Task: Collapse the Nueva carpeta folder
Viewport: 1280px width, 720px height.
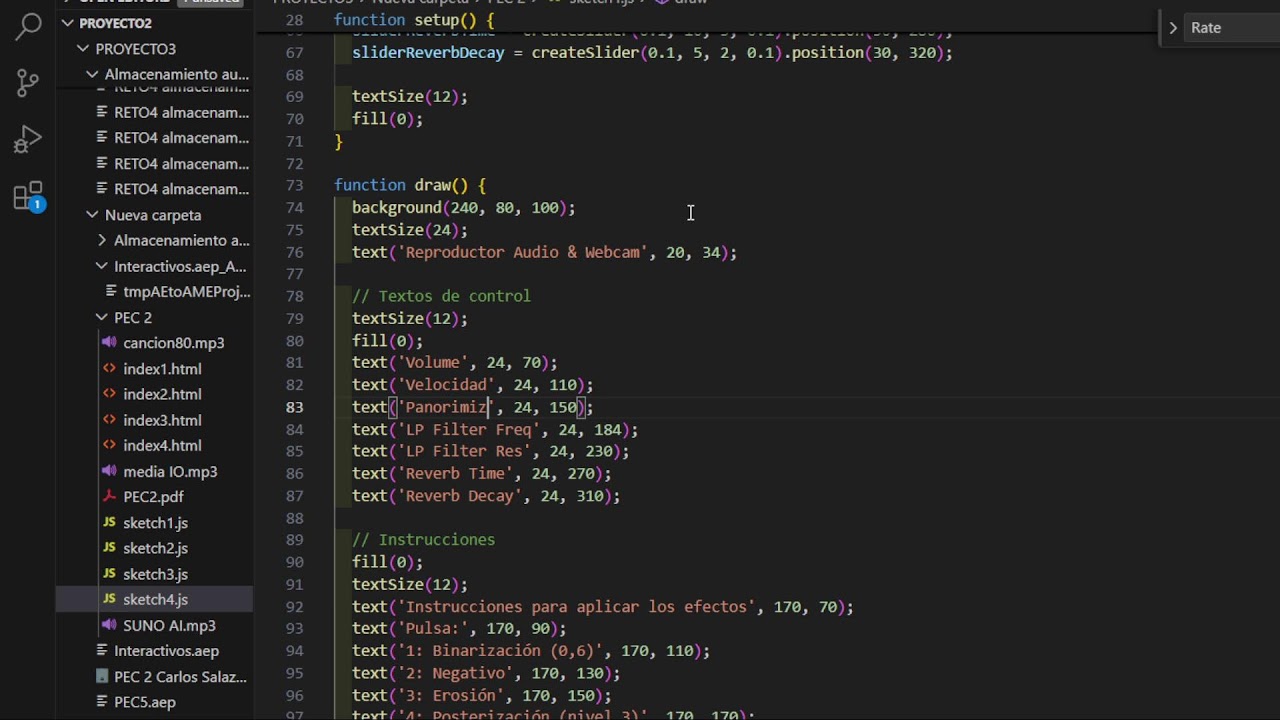Action: [x=92, y=215]
